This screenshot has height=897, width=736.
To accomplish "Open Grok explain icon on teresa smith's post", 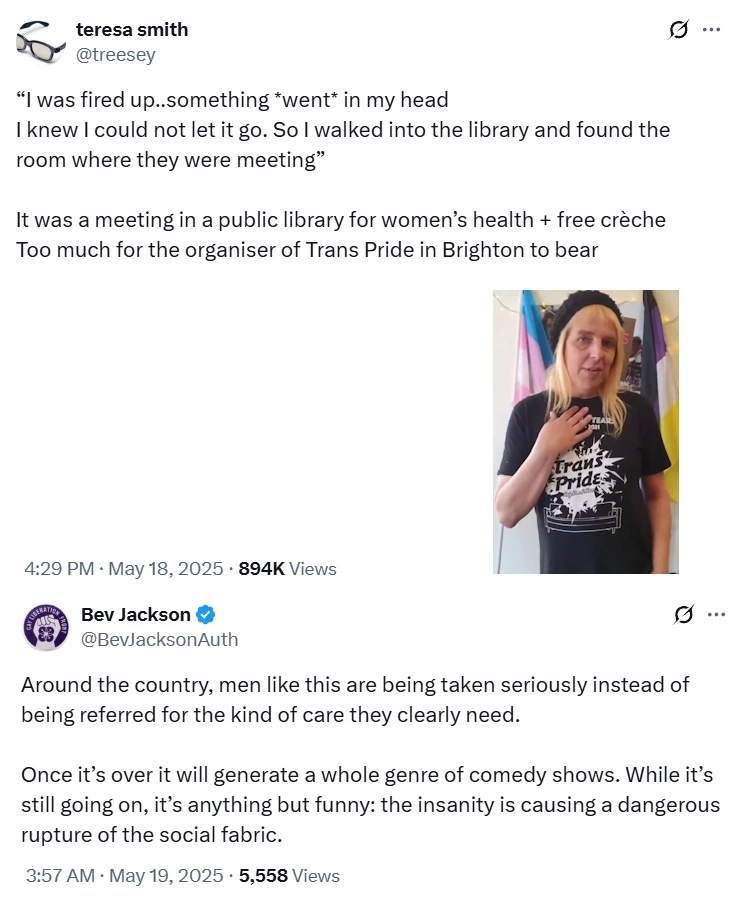I will tap(679, 30).
